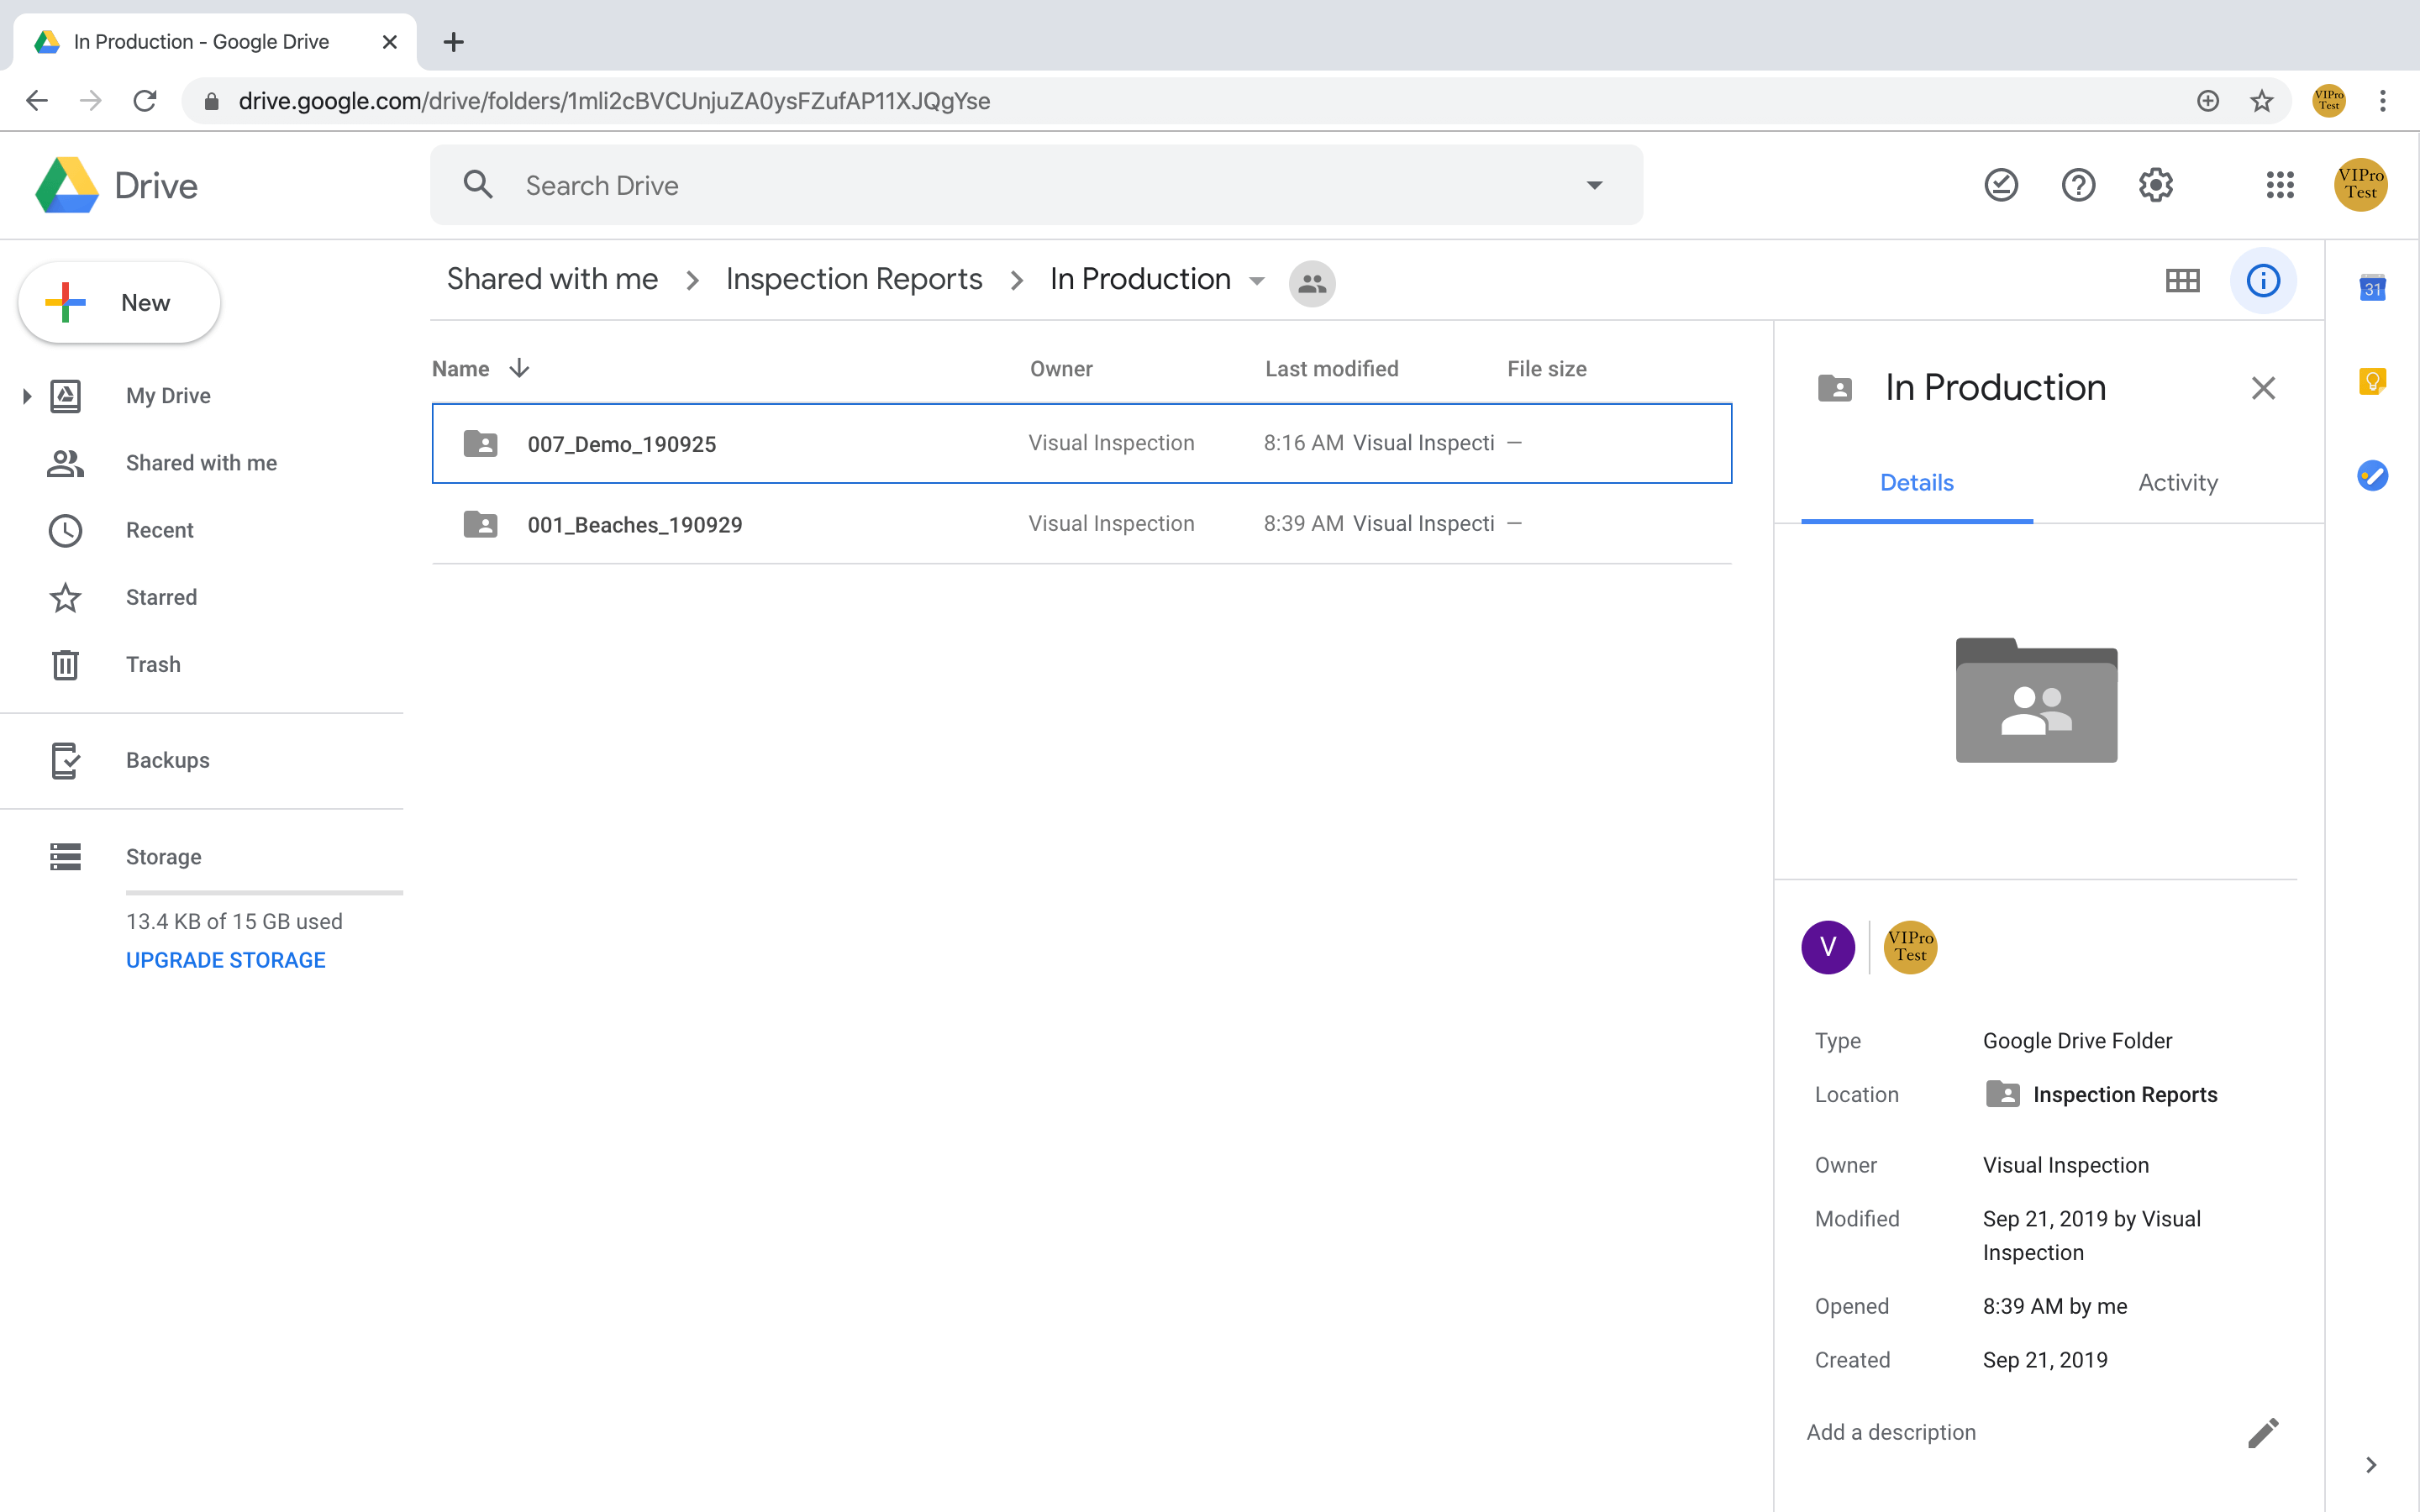This screenshot has width=2420, height=1512.
Task: Click the shared people icon by breadcrumb
Action: 1312,284
